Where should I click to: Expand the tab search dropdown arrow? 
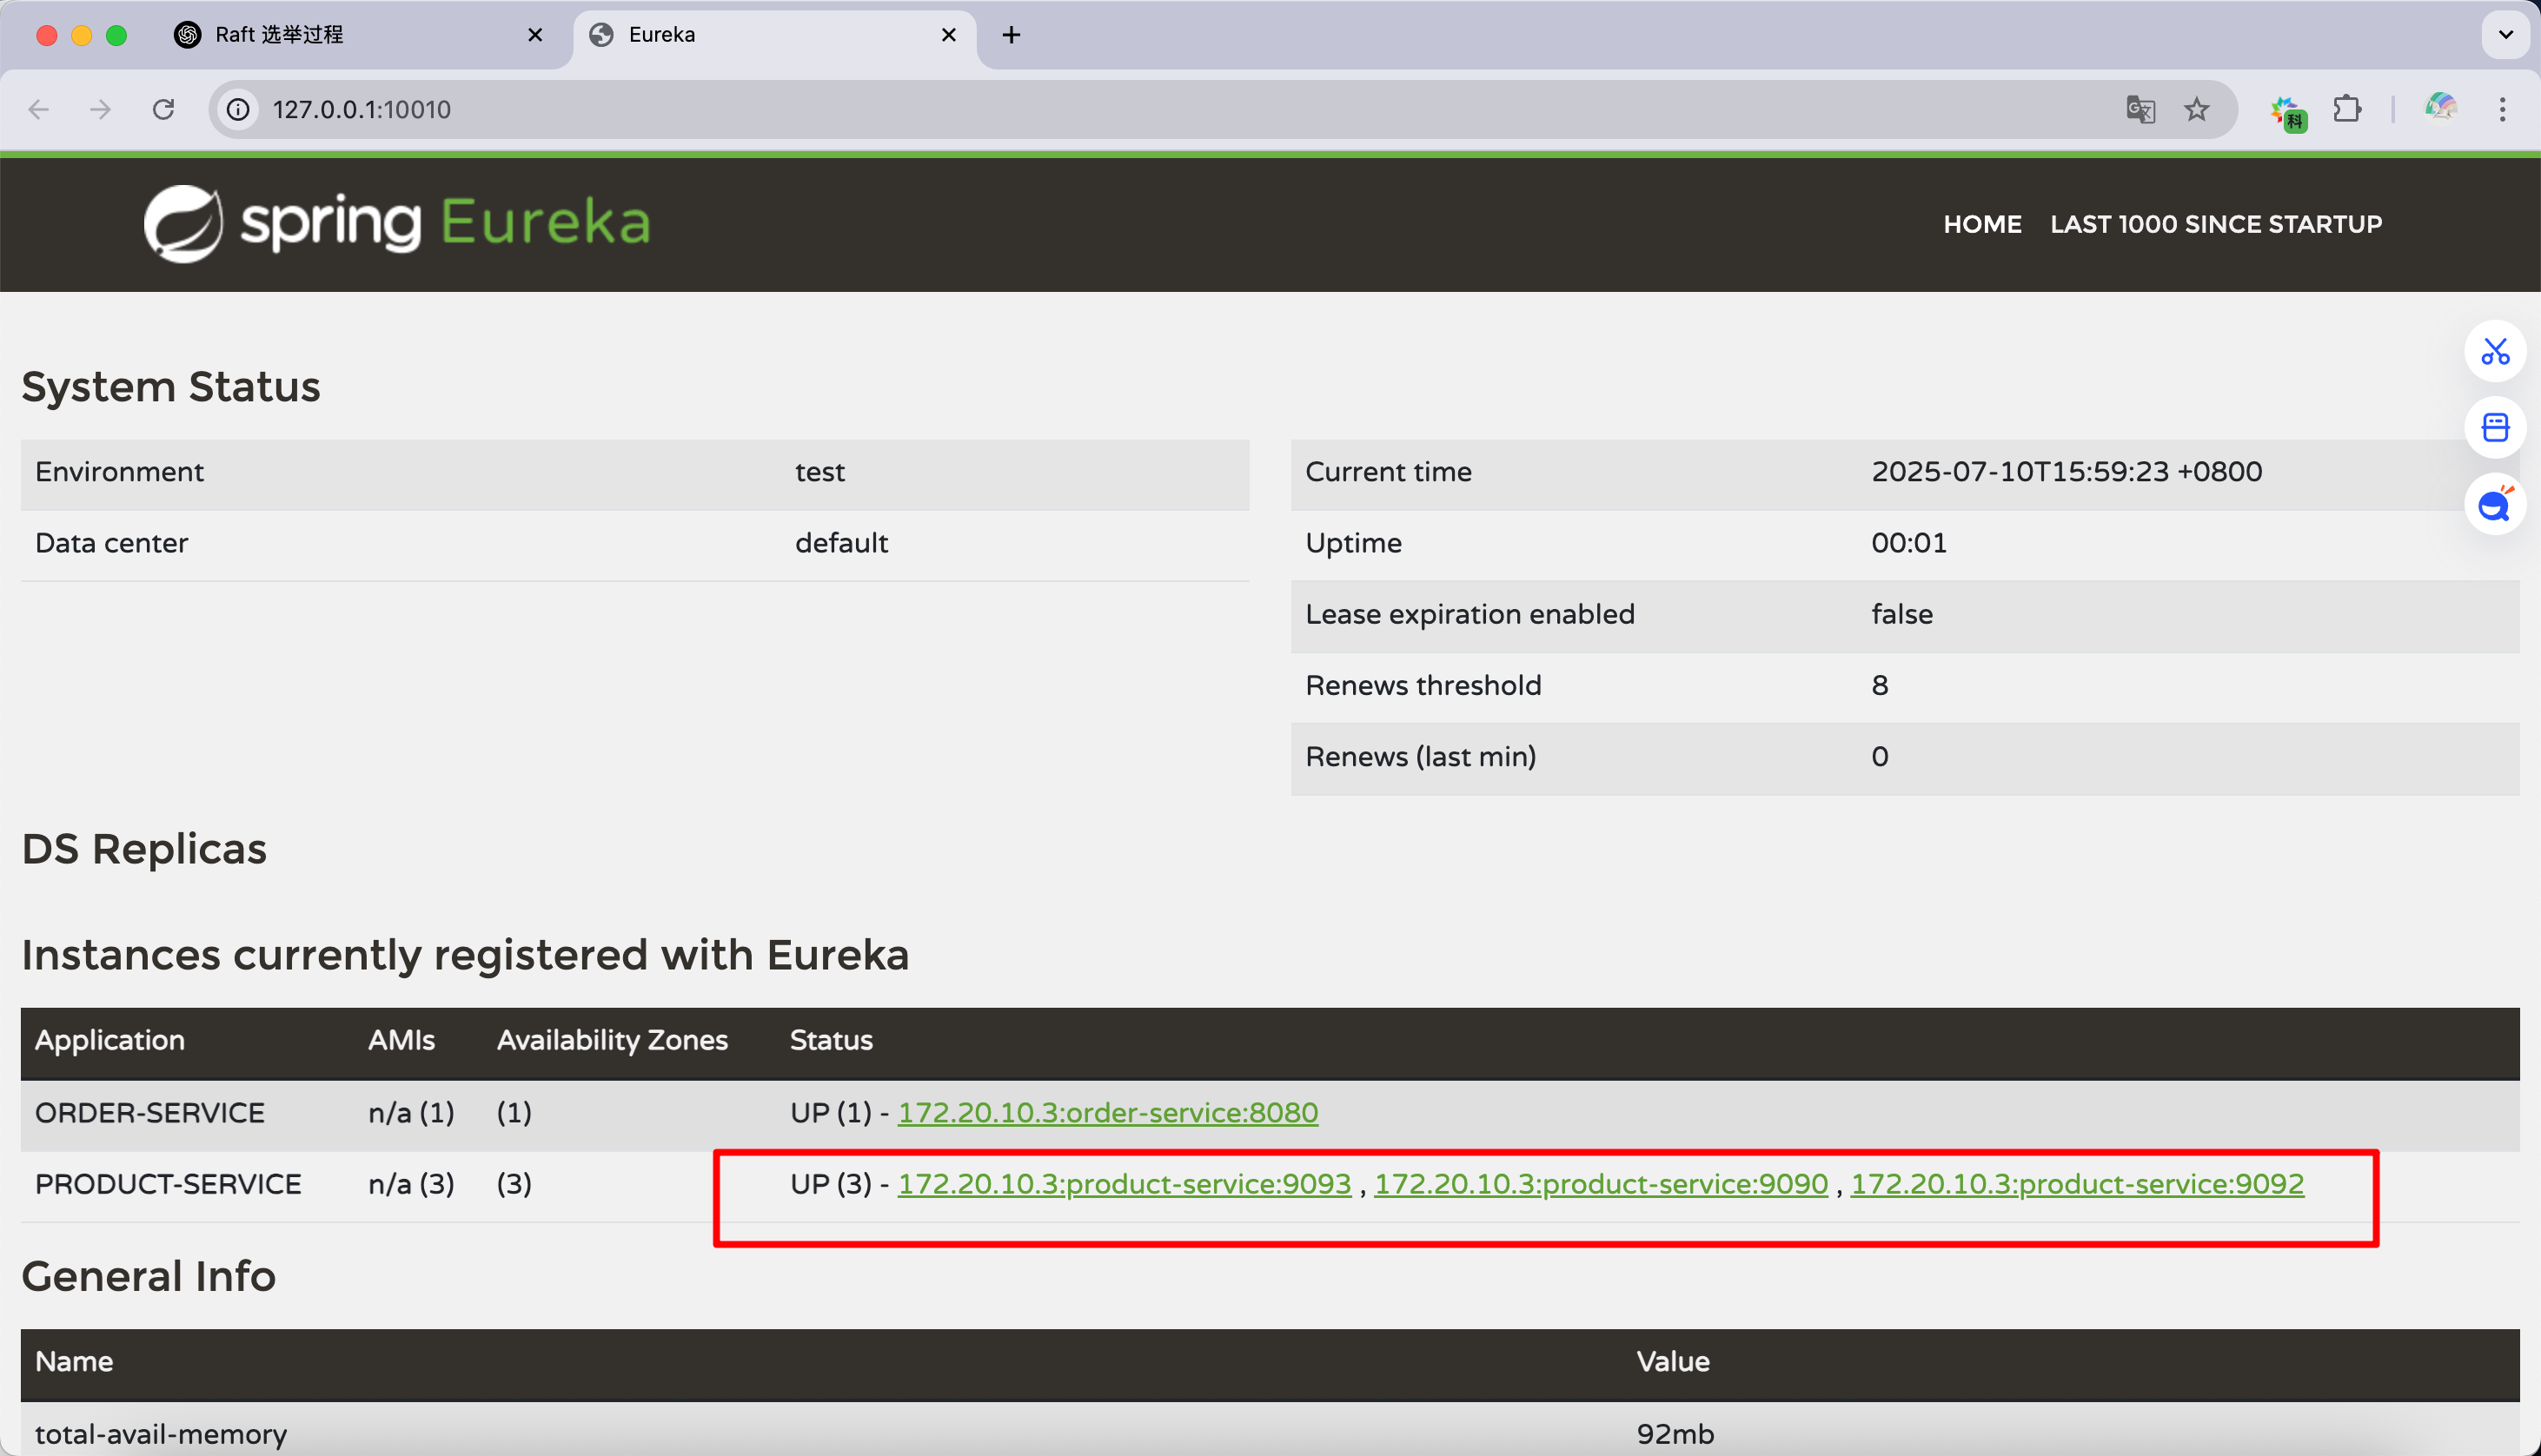click(2505, 35)
